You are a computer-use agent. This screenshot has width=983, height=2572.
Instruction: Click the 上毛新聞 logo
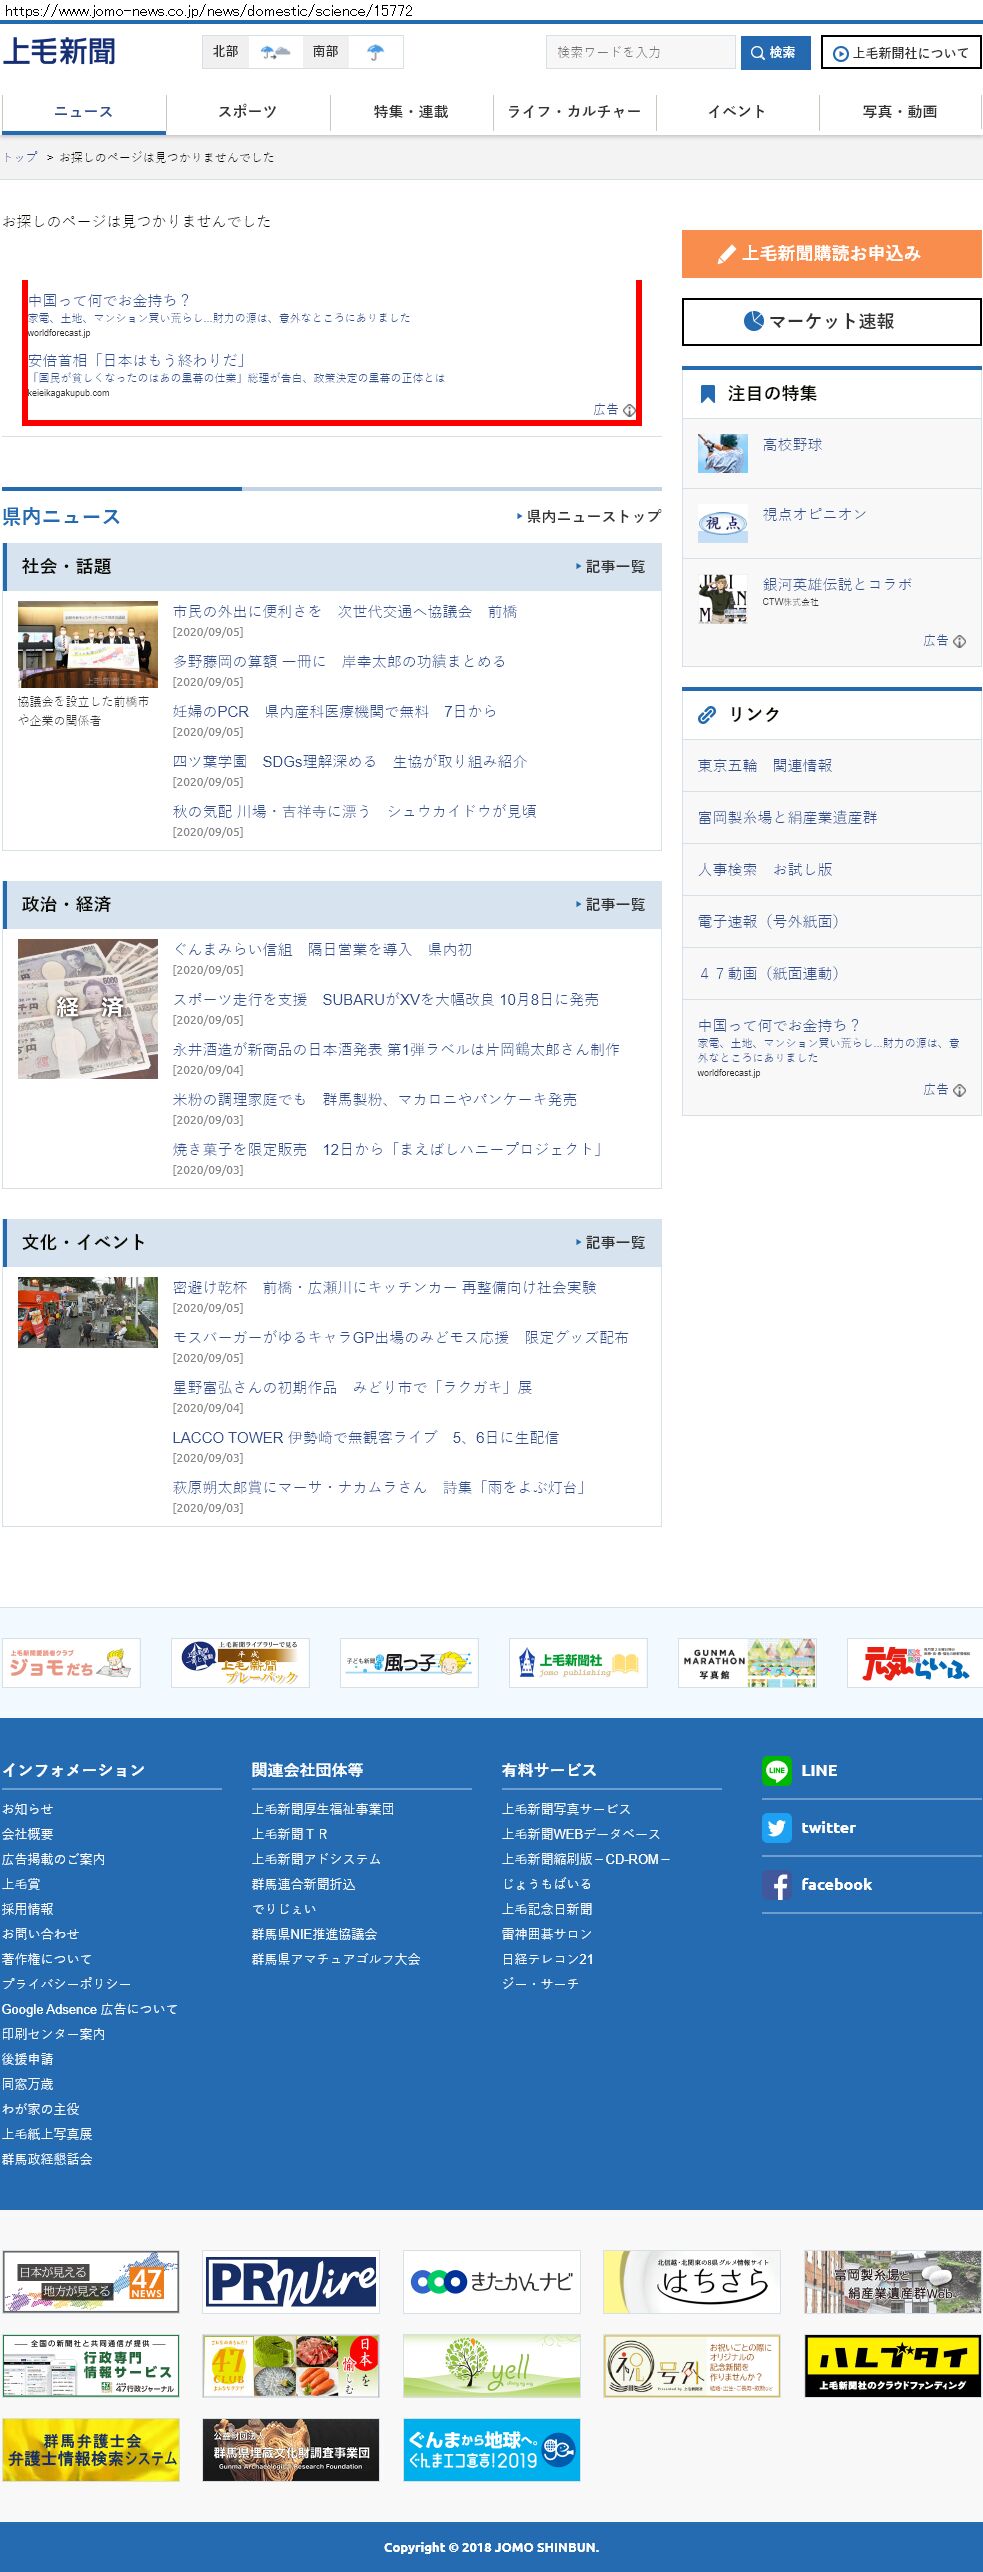click(x=59, y=51)
